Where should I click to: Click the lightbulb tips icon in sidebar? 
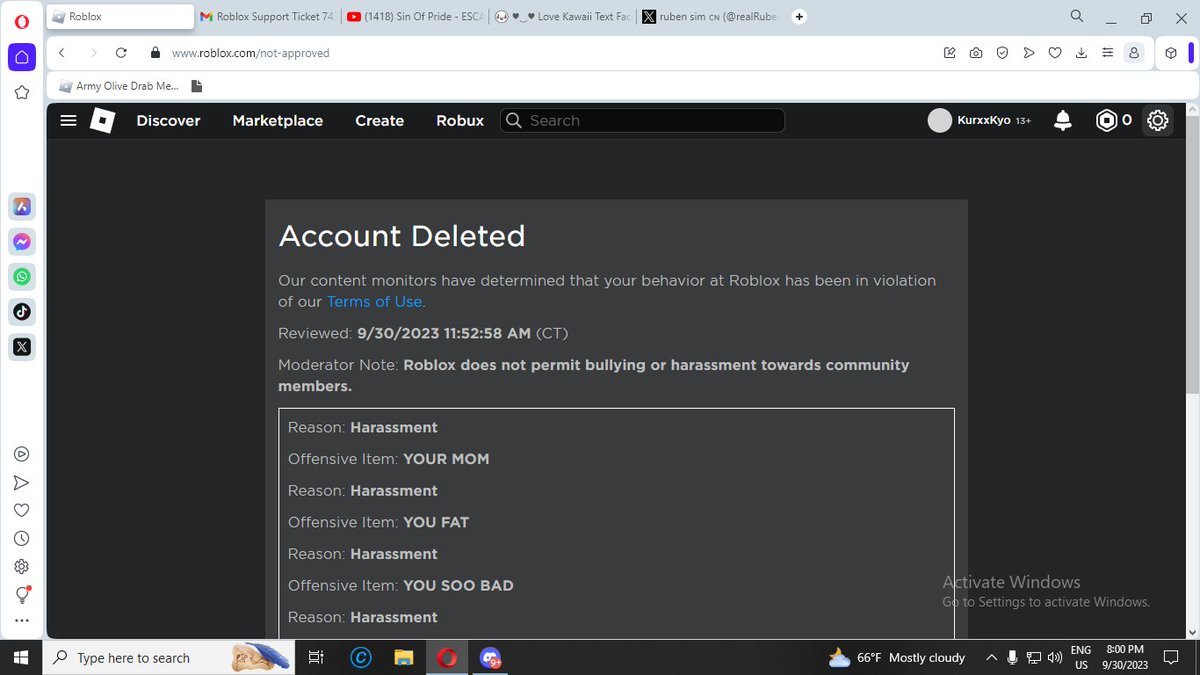click(22, 594)
